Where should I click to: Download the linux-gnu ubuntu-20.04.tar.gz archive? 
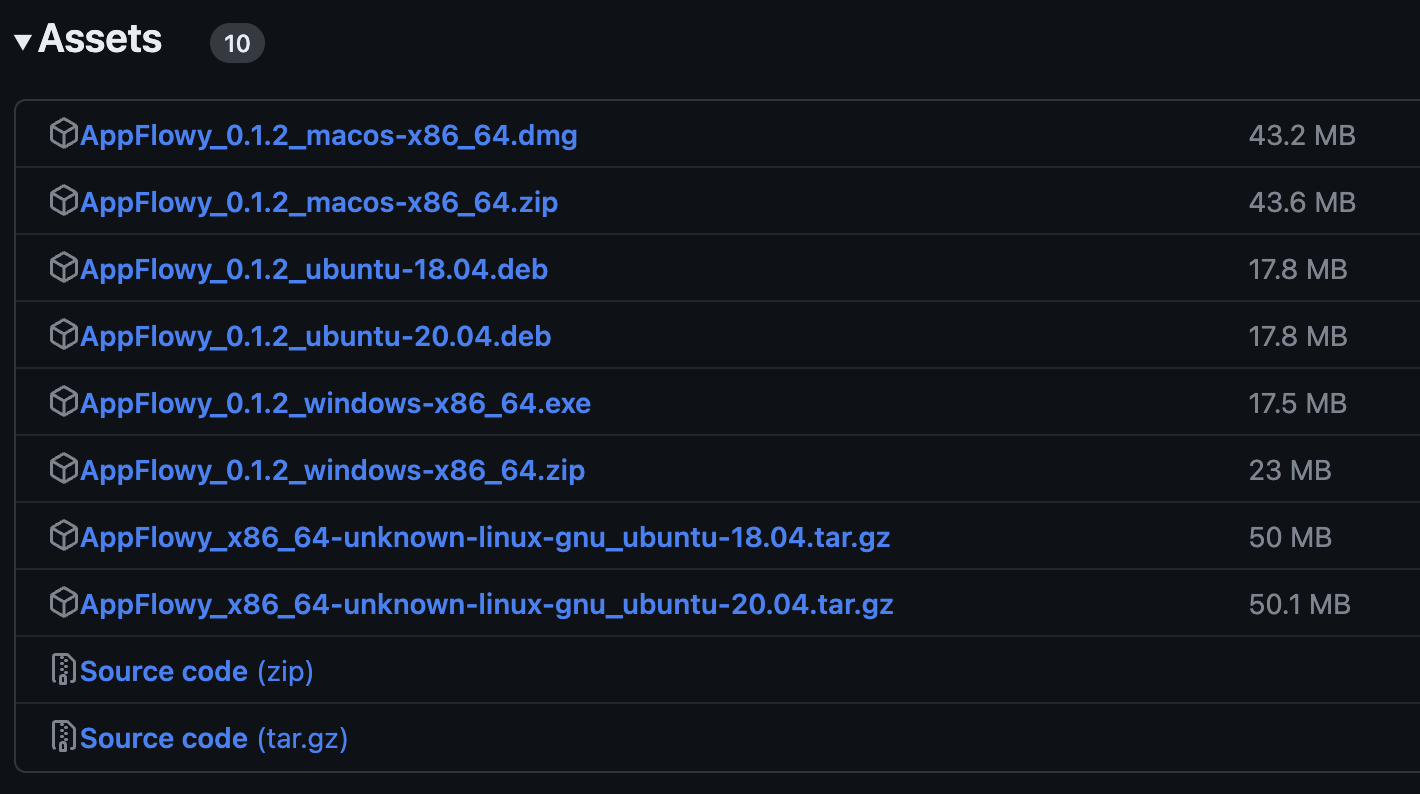(486, 604)
